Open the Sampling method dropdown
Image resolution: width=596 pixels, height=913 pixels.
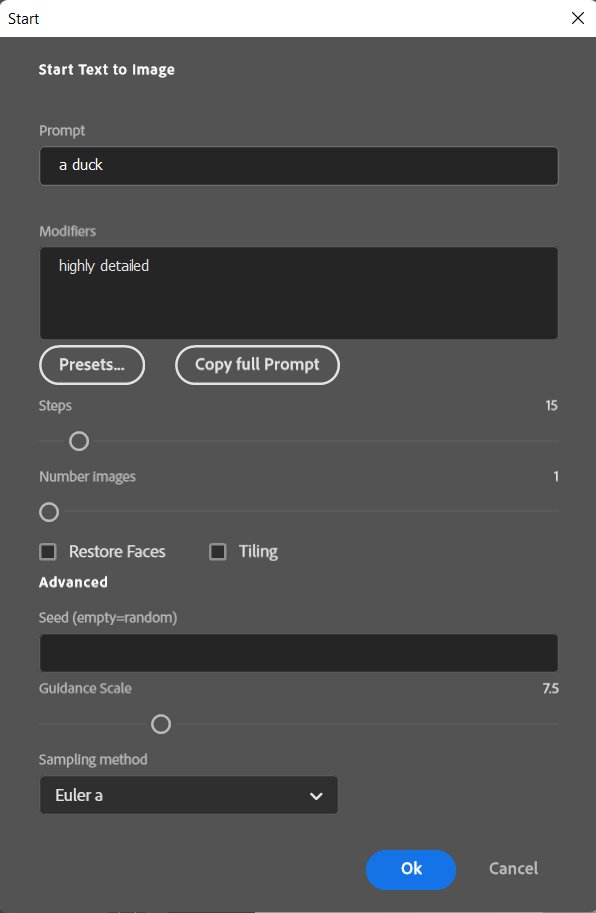[x=189, y=795]
